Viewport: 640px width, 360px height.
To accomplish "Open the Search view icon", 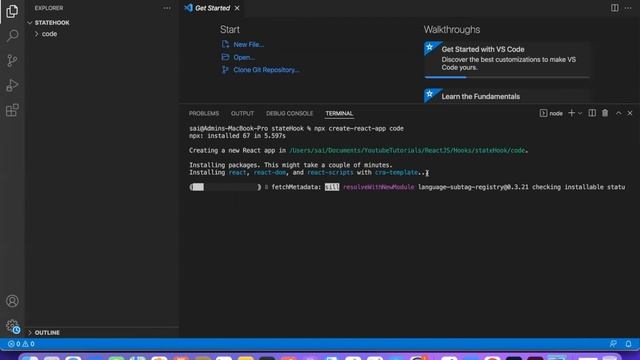I will coord(12,36).
